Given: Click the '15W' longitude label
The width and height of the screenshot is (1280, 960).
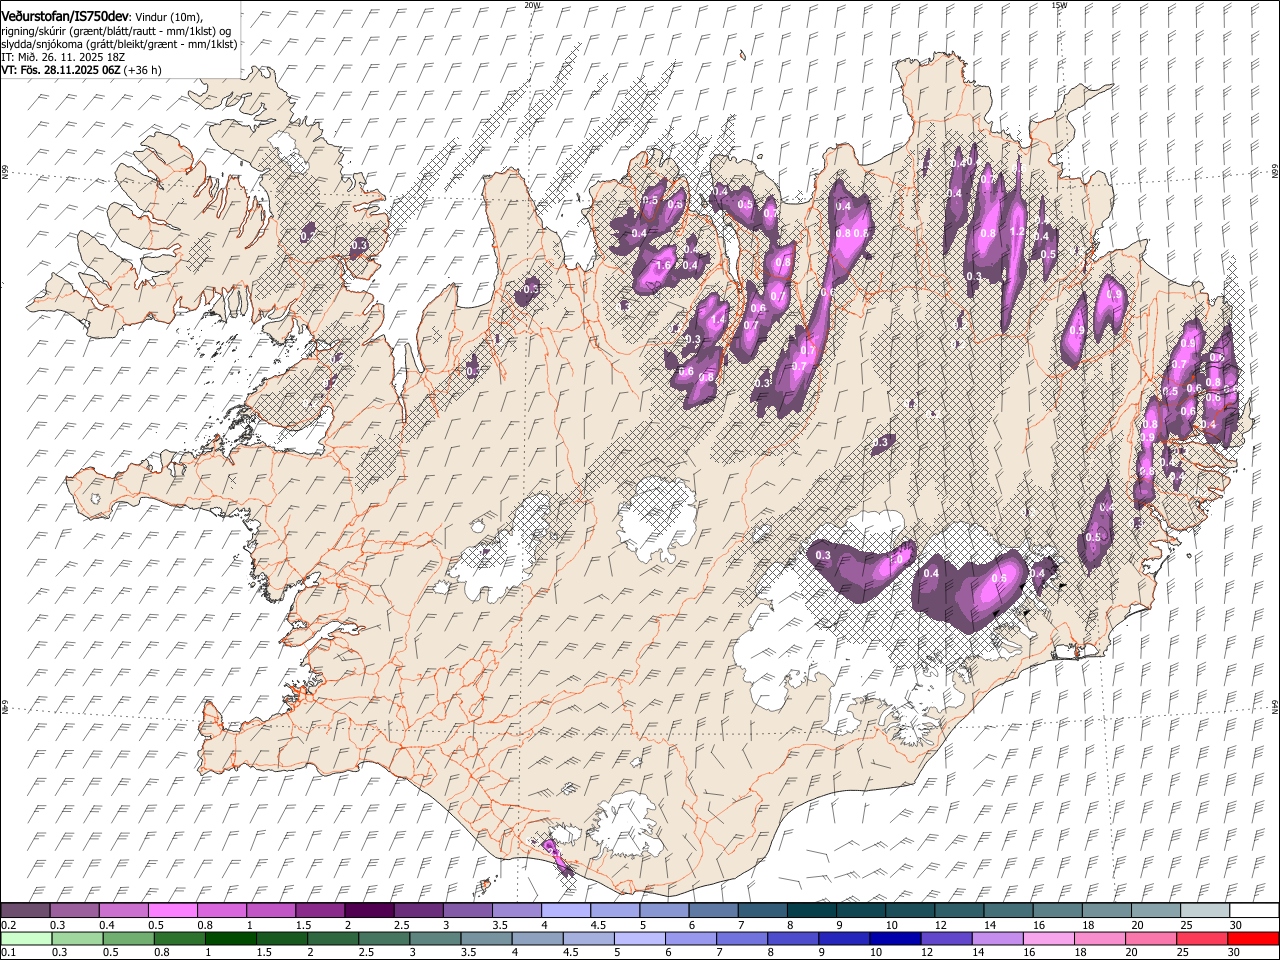Looking at the screenshot, I should pyautogui.click(x=1059, y=5).
